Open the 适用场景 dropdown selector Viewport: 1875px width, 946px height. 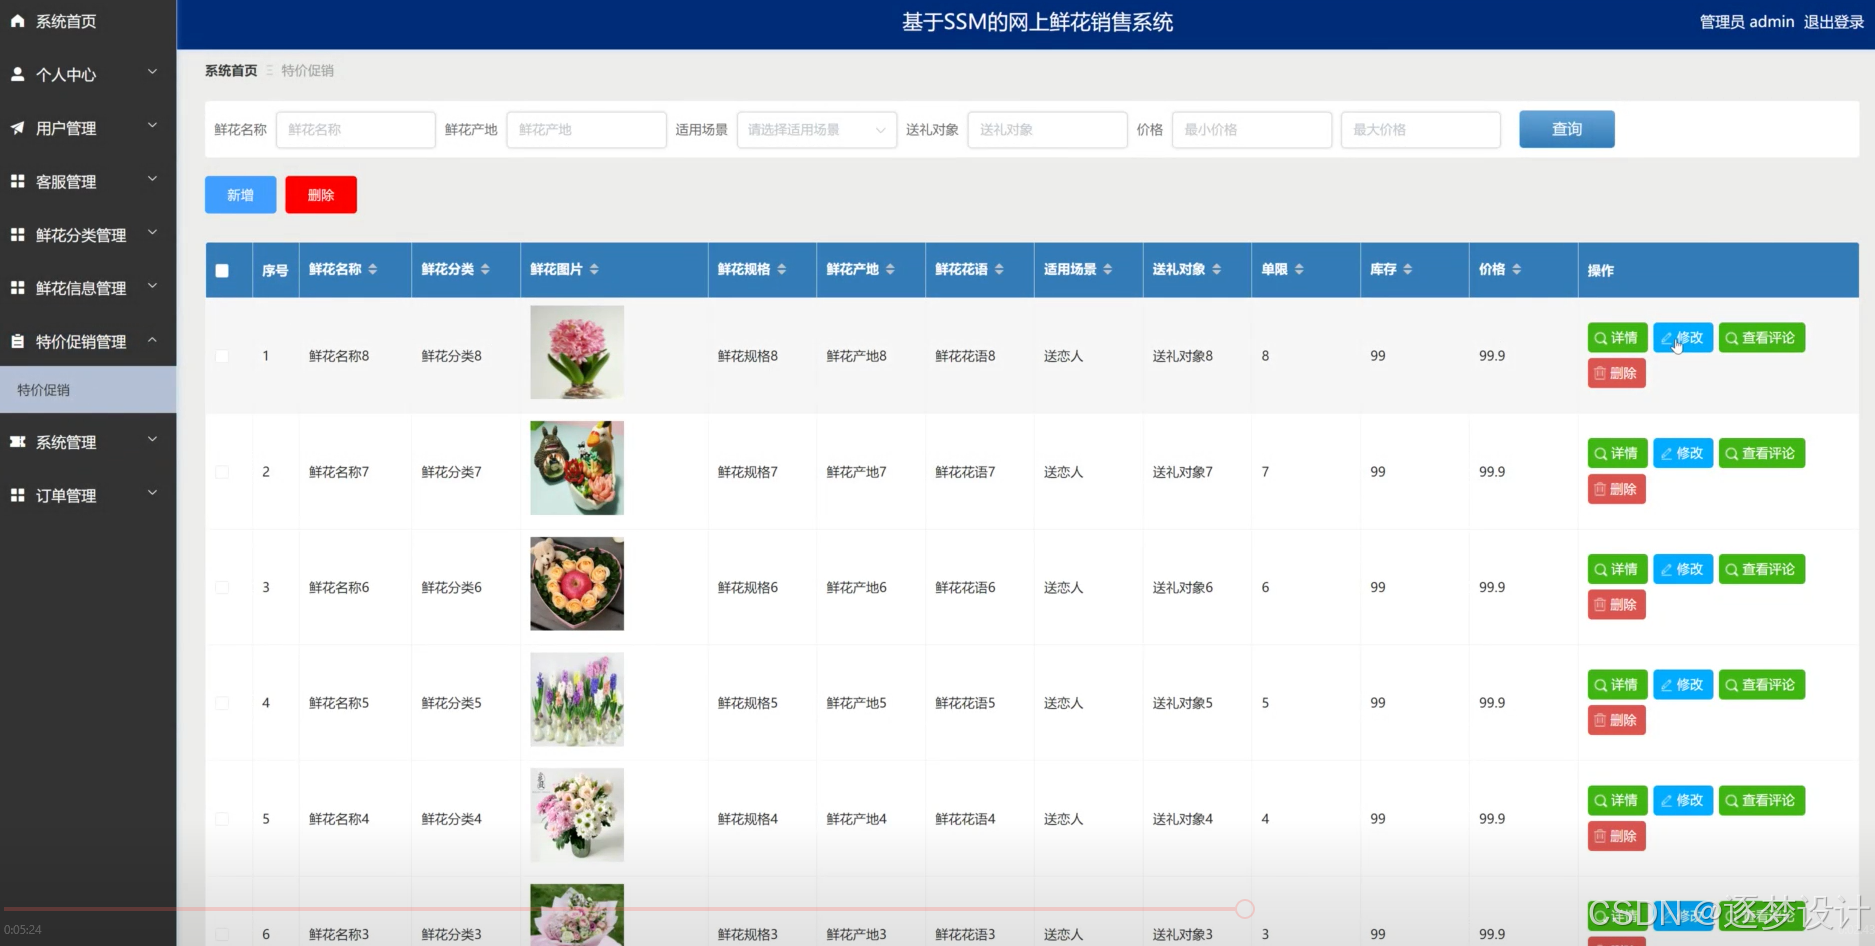tap(817, 130)
